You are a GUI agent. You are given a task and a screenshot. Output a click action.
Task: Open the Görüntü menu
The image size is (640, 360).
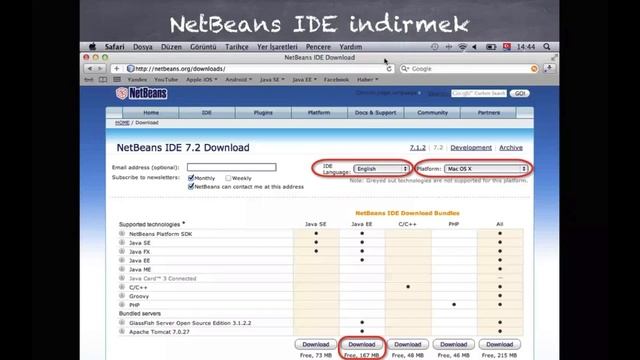[x=203, y=47]
